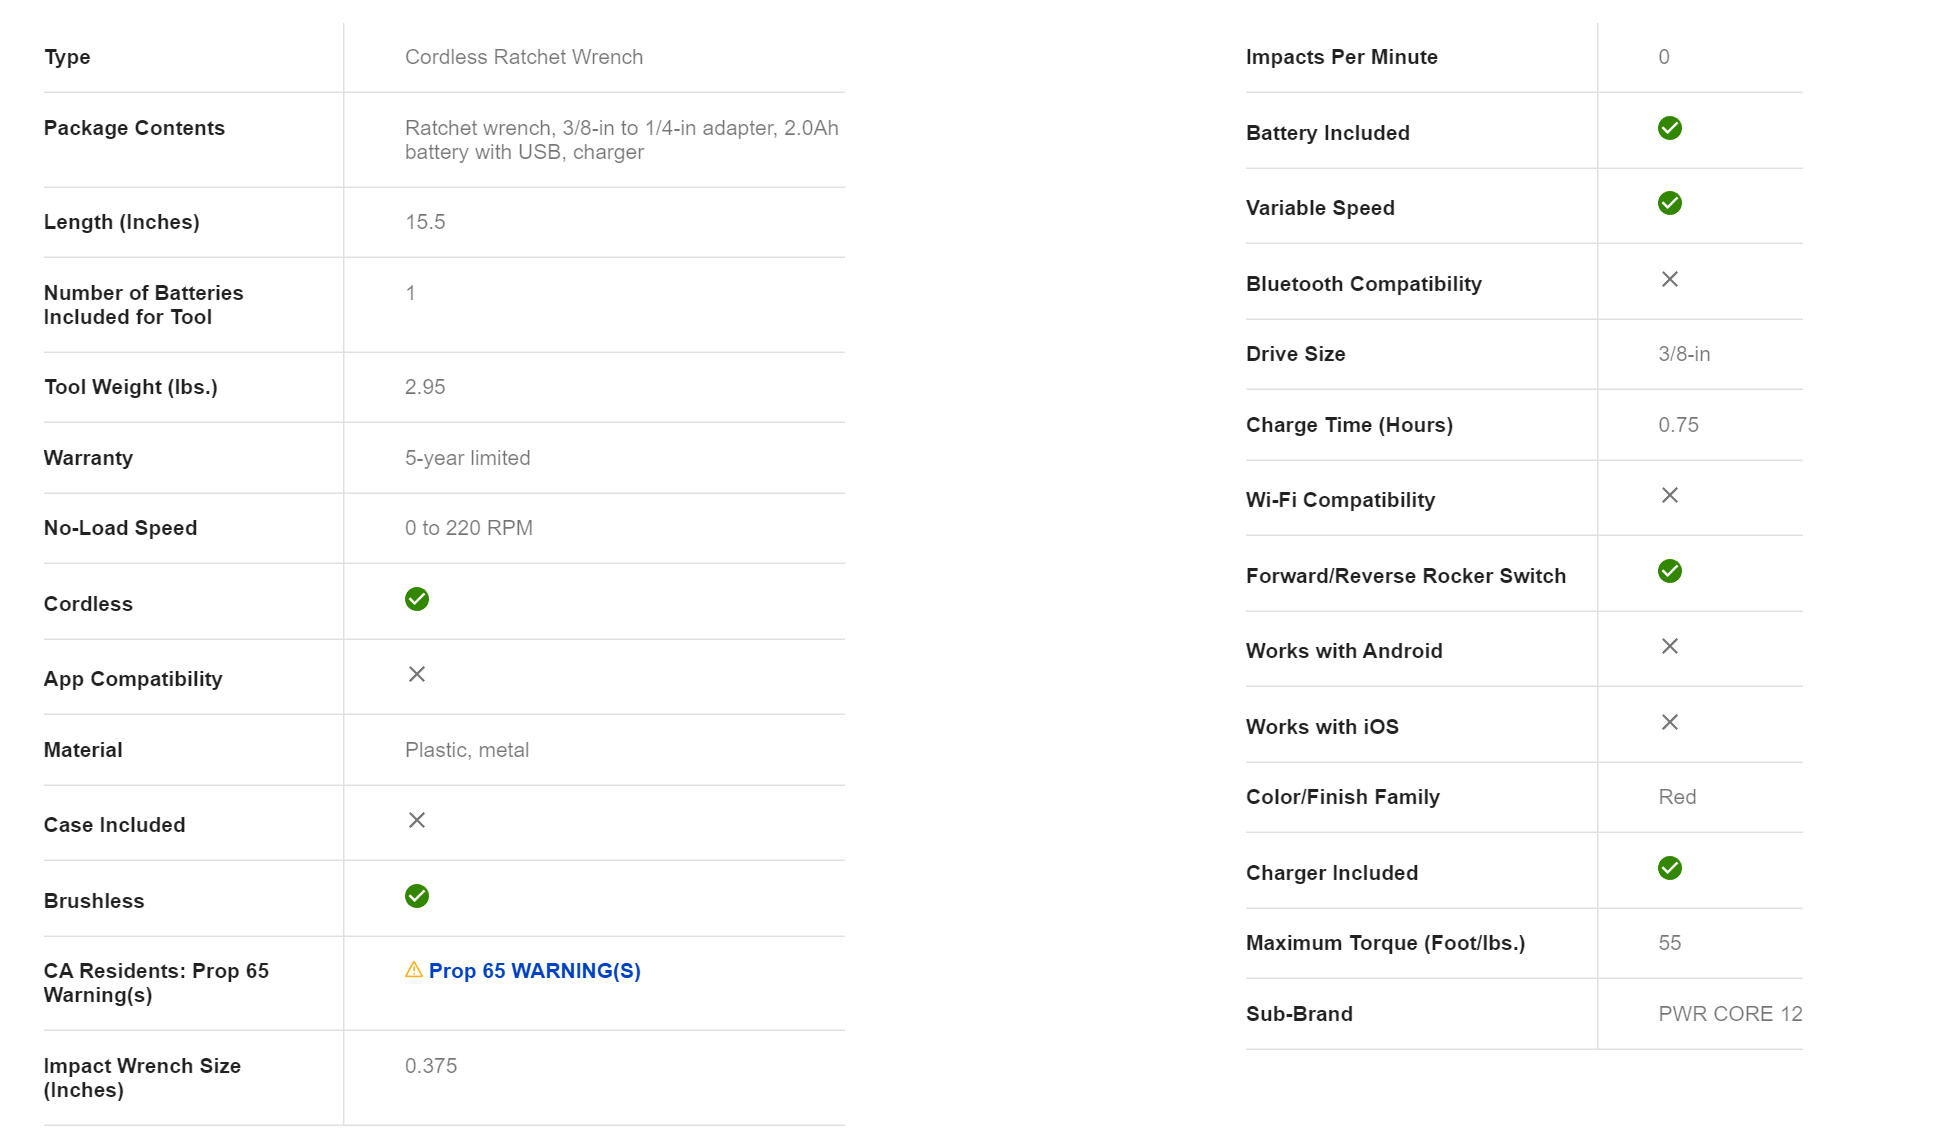
Task: Click the 5-year limited warranty value
Action: tap(467, 458)
